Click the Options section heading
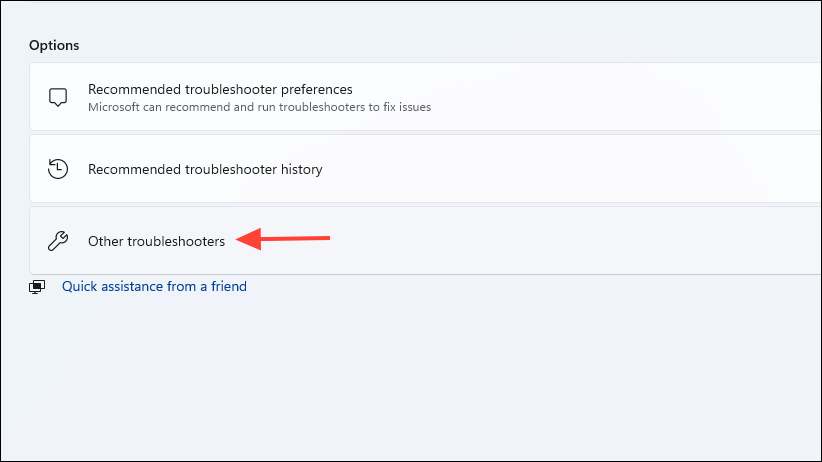 point(54,46)
